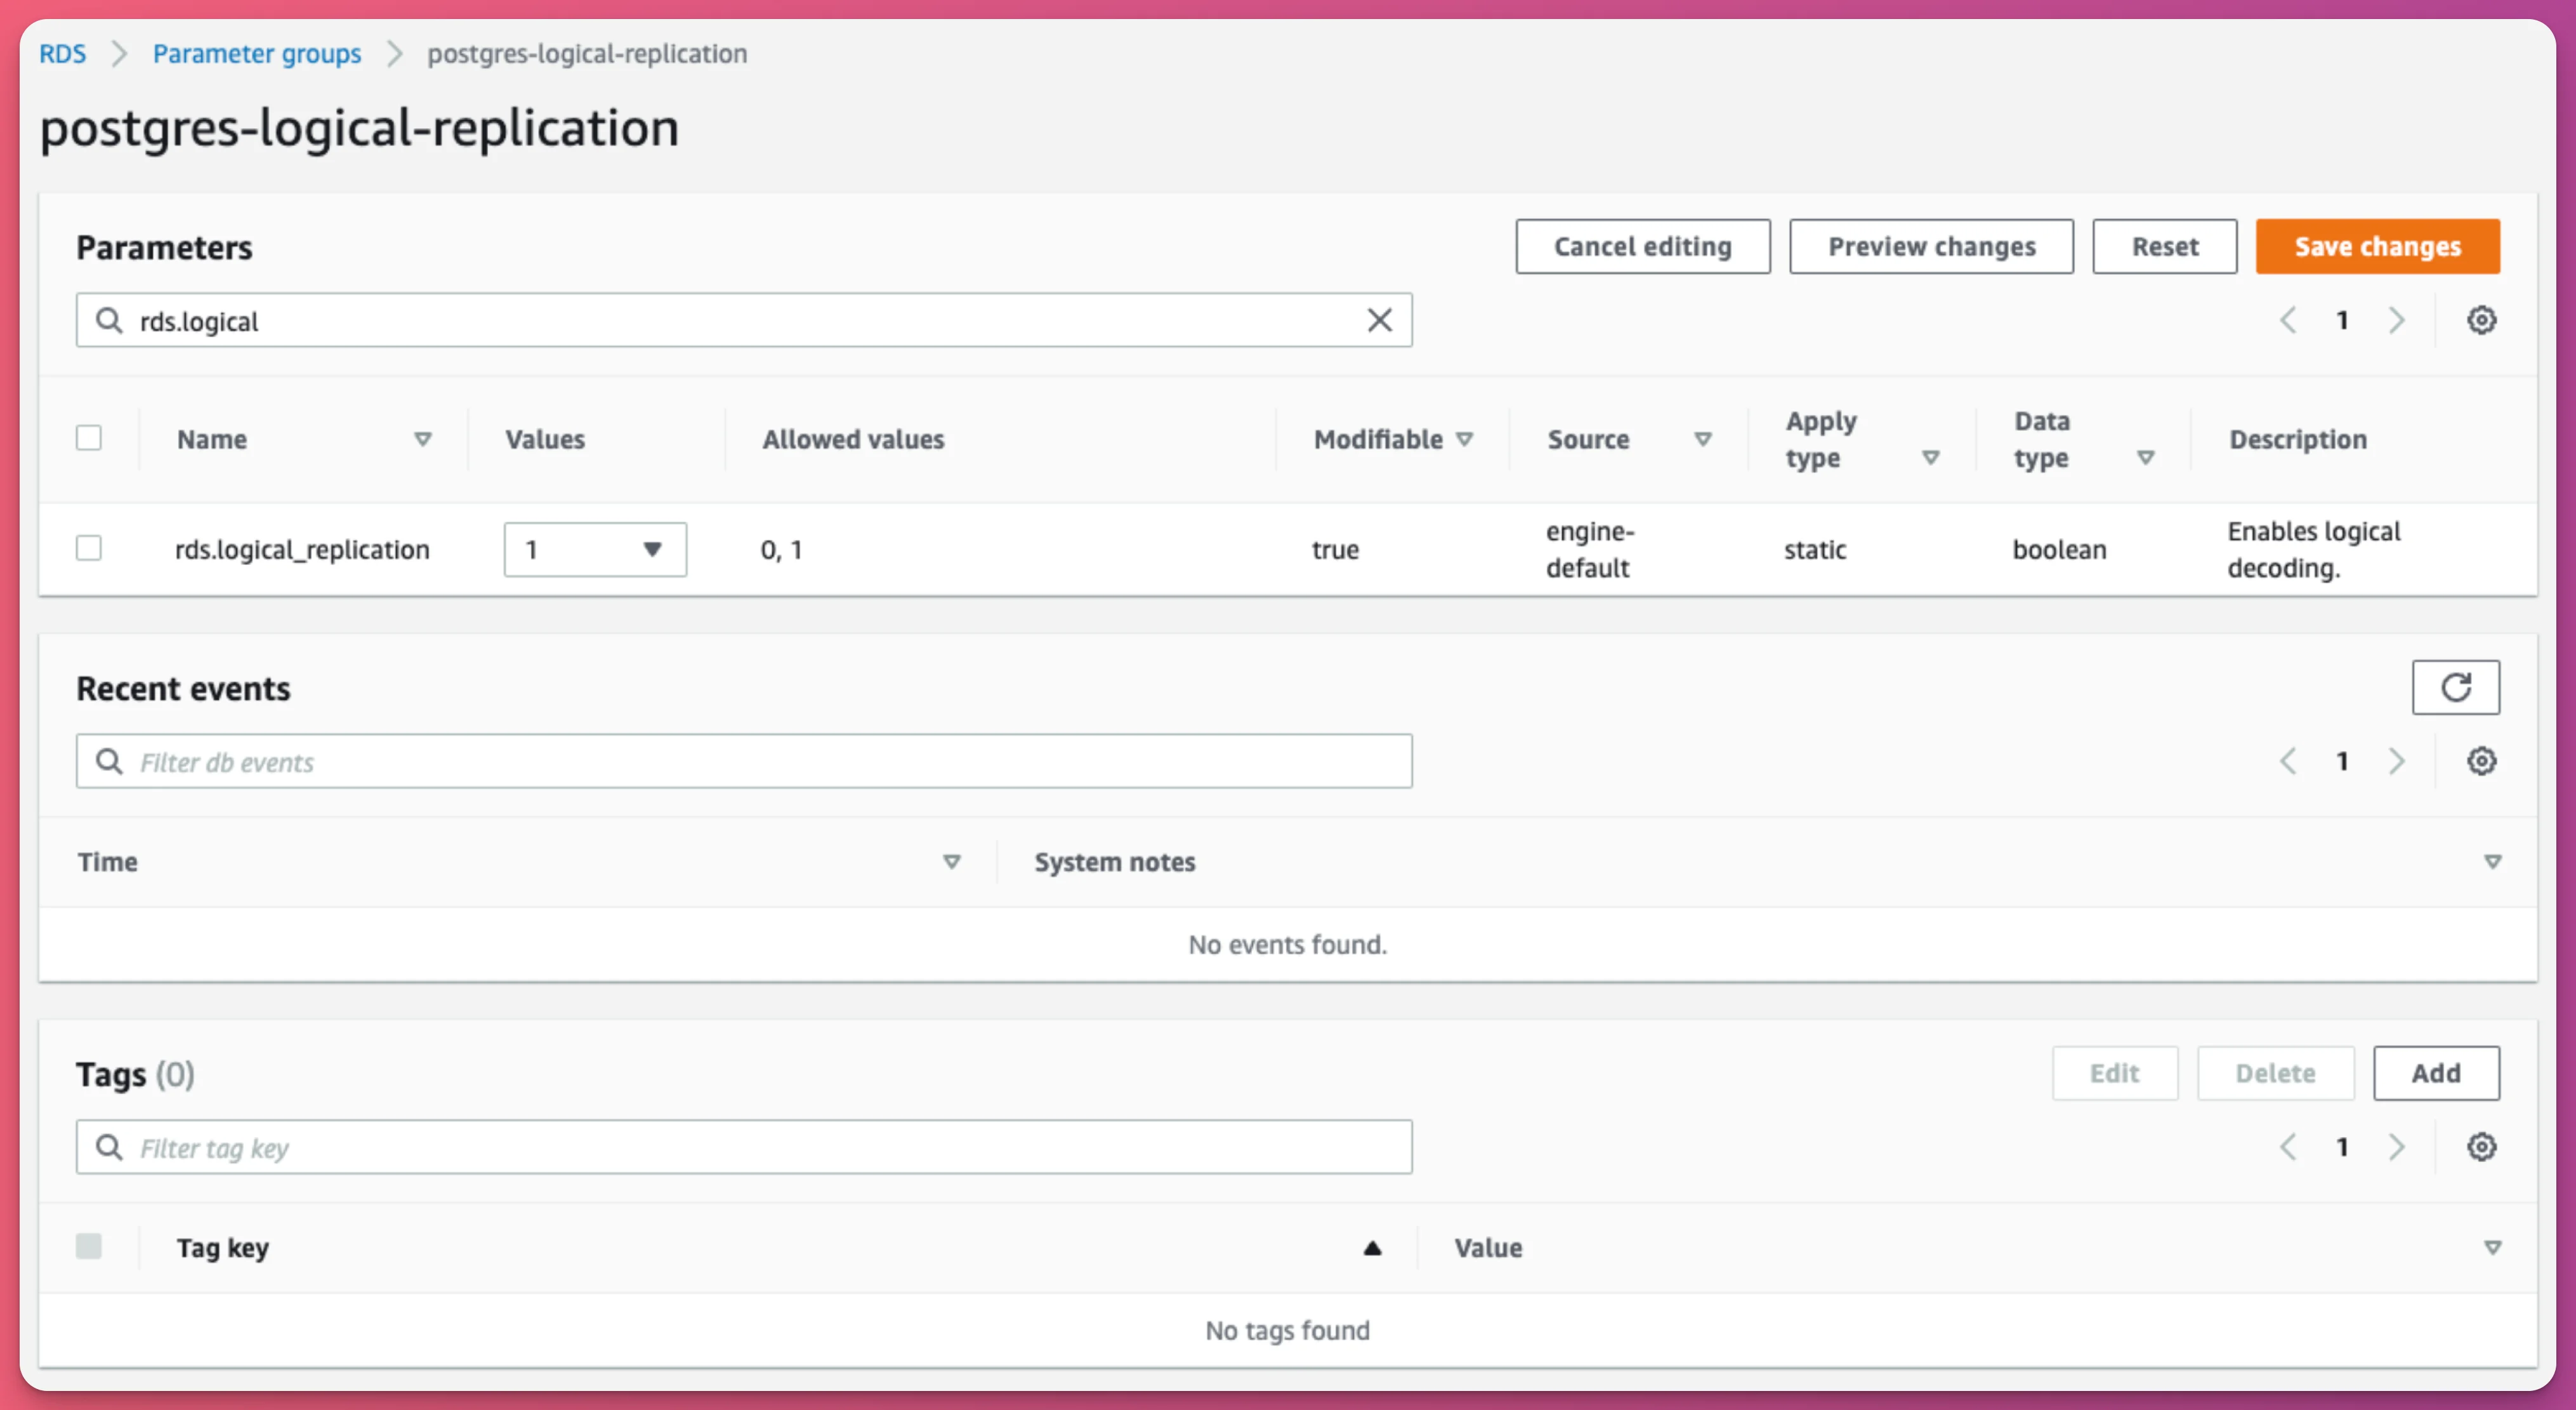Viewport: 2576px width, 1410px height.
Task: Click the disabled Edit tag button
Action: pyautogui.click(x=2115, y=1073)
